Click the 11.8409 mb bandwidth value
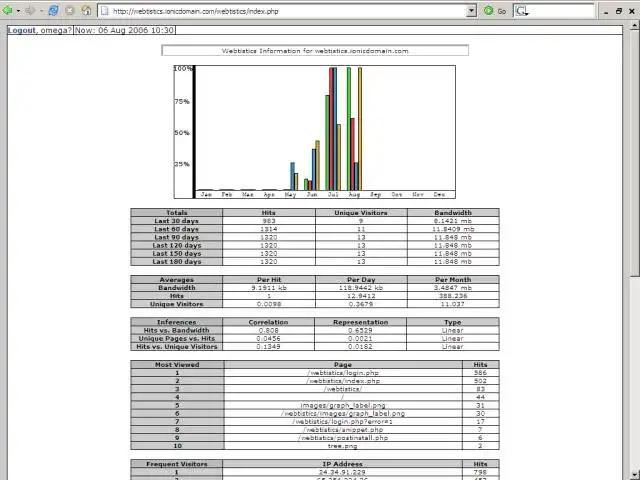 453,229
